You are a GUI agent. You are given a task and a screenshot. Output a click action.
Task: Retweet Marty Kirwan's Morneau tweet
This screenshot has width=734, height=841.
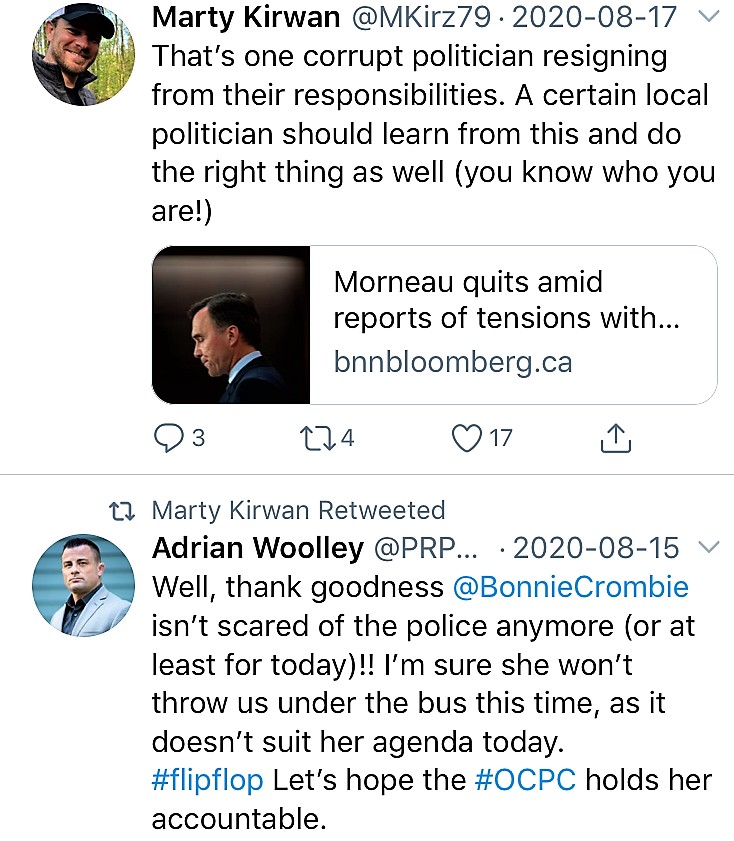pos(317,438)
